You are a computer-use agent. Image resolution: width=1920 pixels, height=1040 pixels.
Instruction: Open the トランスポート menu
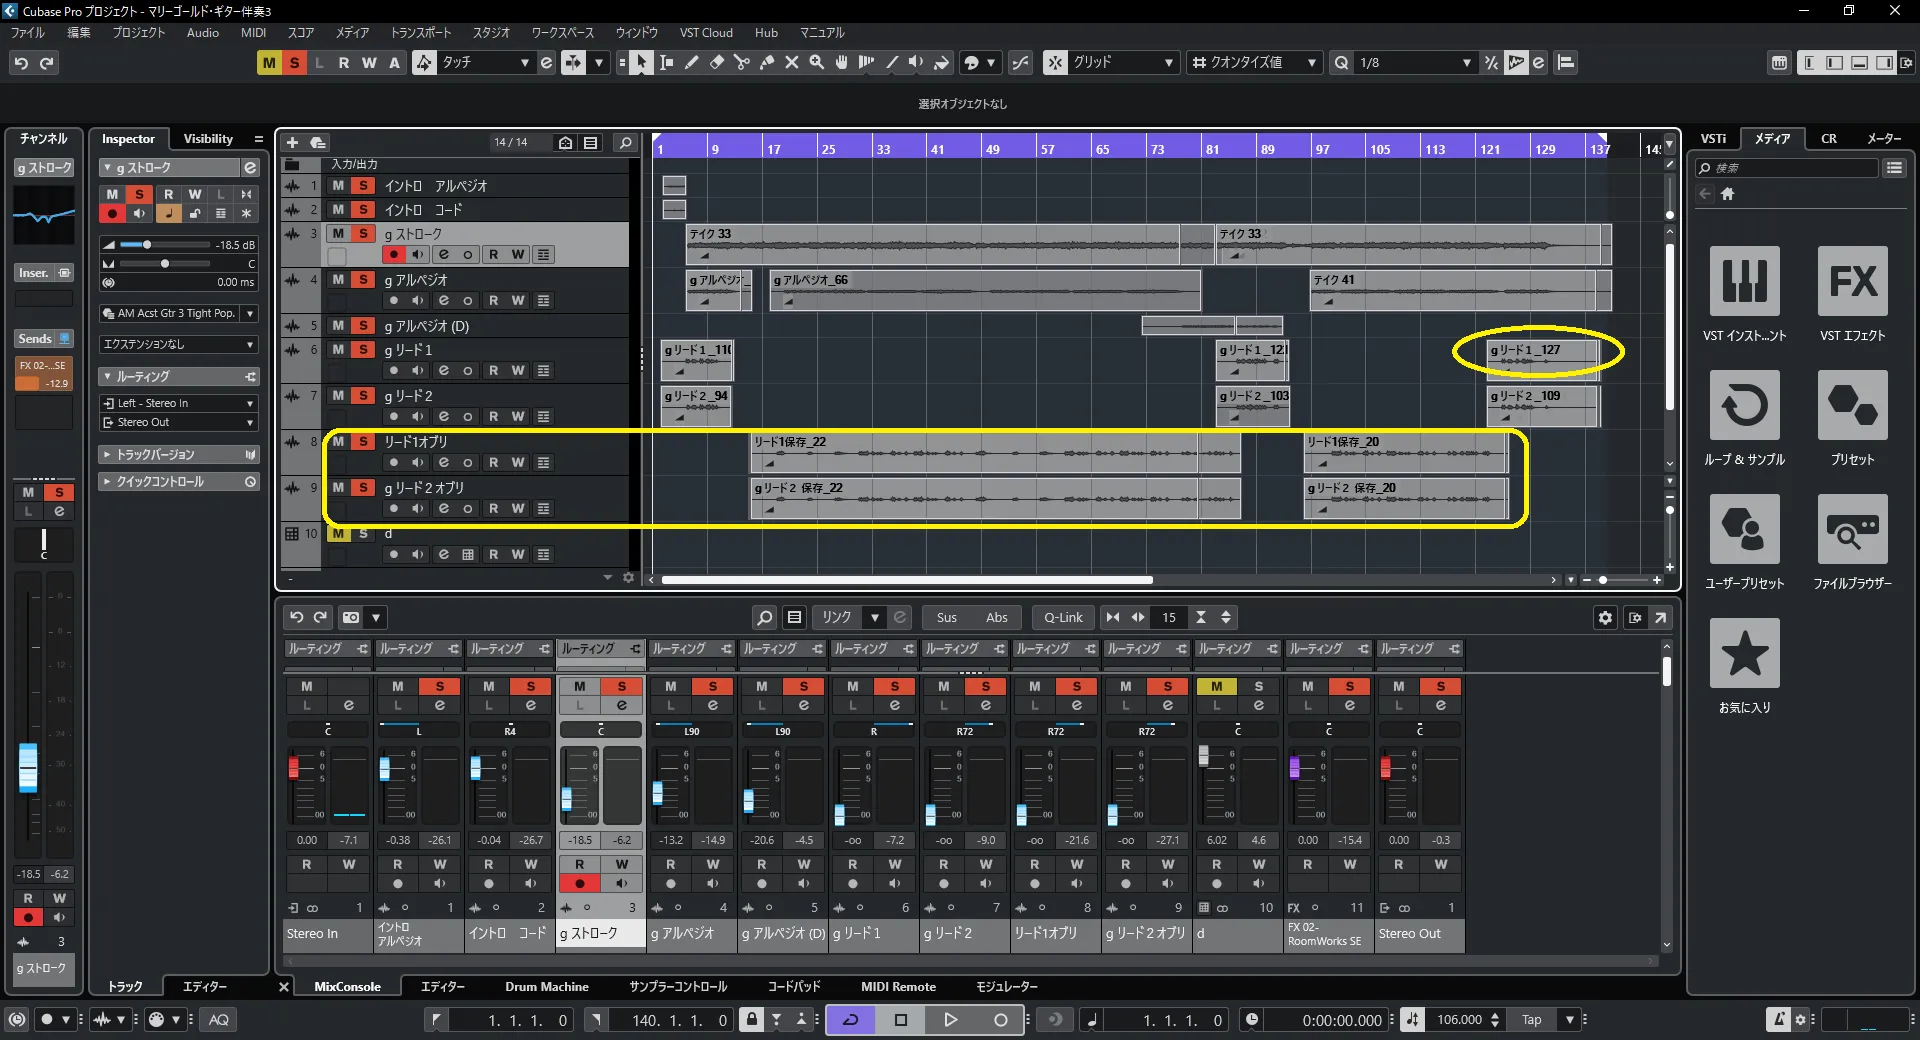tap(420, 33)
